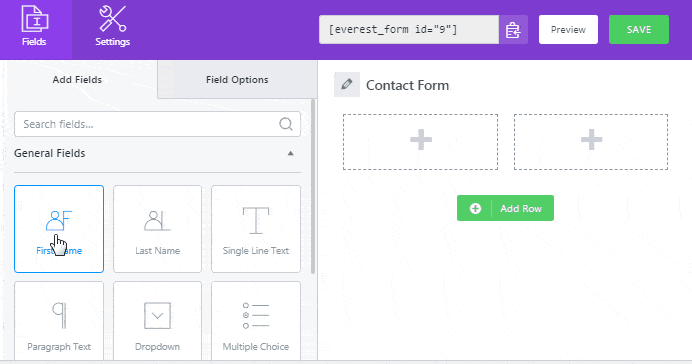Open the Fields panel icon
The height and width of the screenshot is (364, 692).
[34, 19]
